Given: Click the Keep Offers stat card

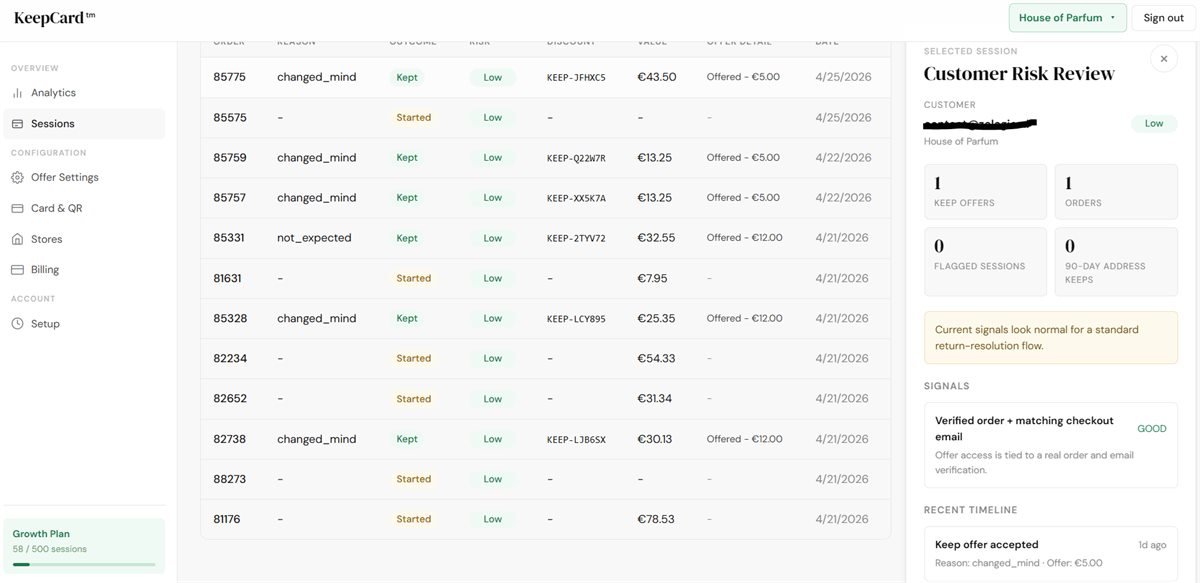Looking at the screenshot, I should click(986, 192).
